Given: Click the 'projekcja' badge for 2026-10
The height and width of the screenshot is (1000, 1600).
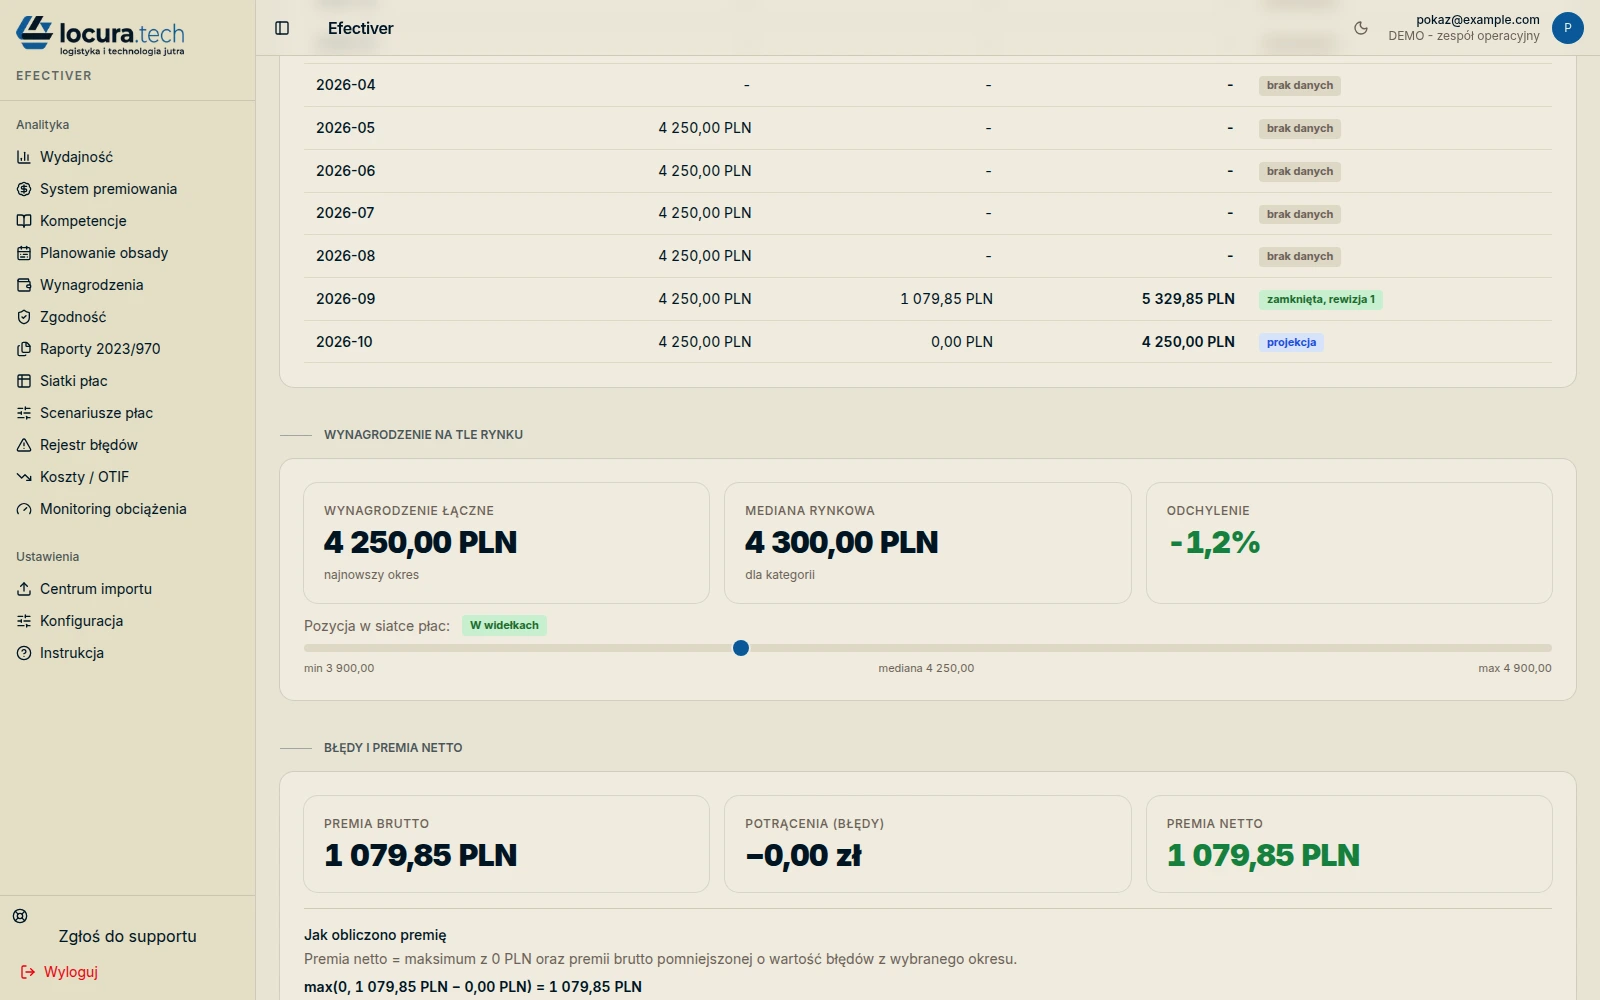Looking at the screenshot, I should [1291, 342].
